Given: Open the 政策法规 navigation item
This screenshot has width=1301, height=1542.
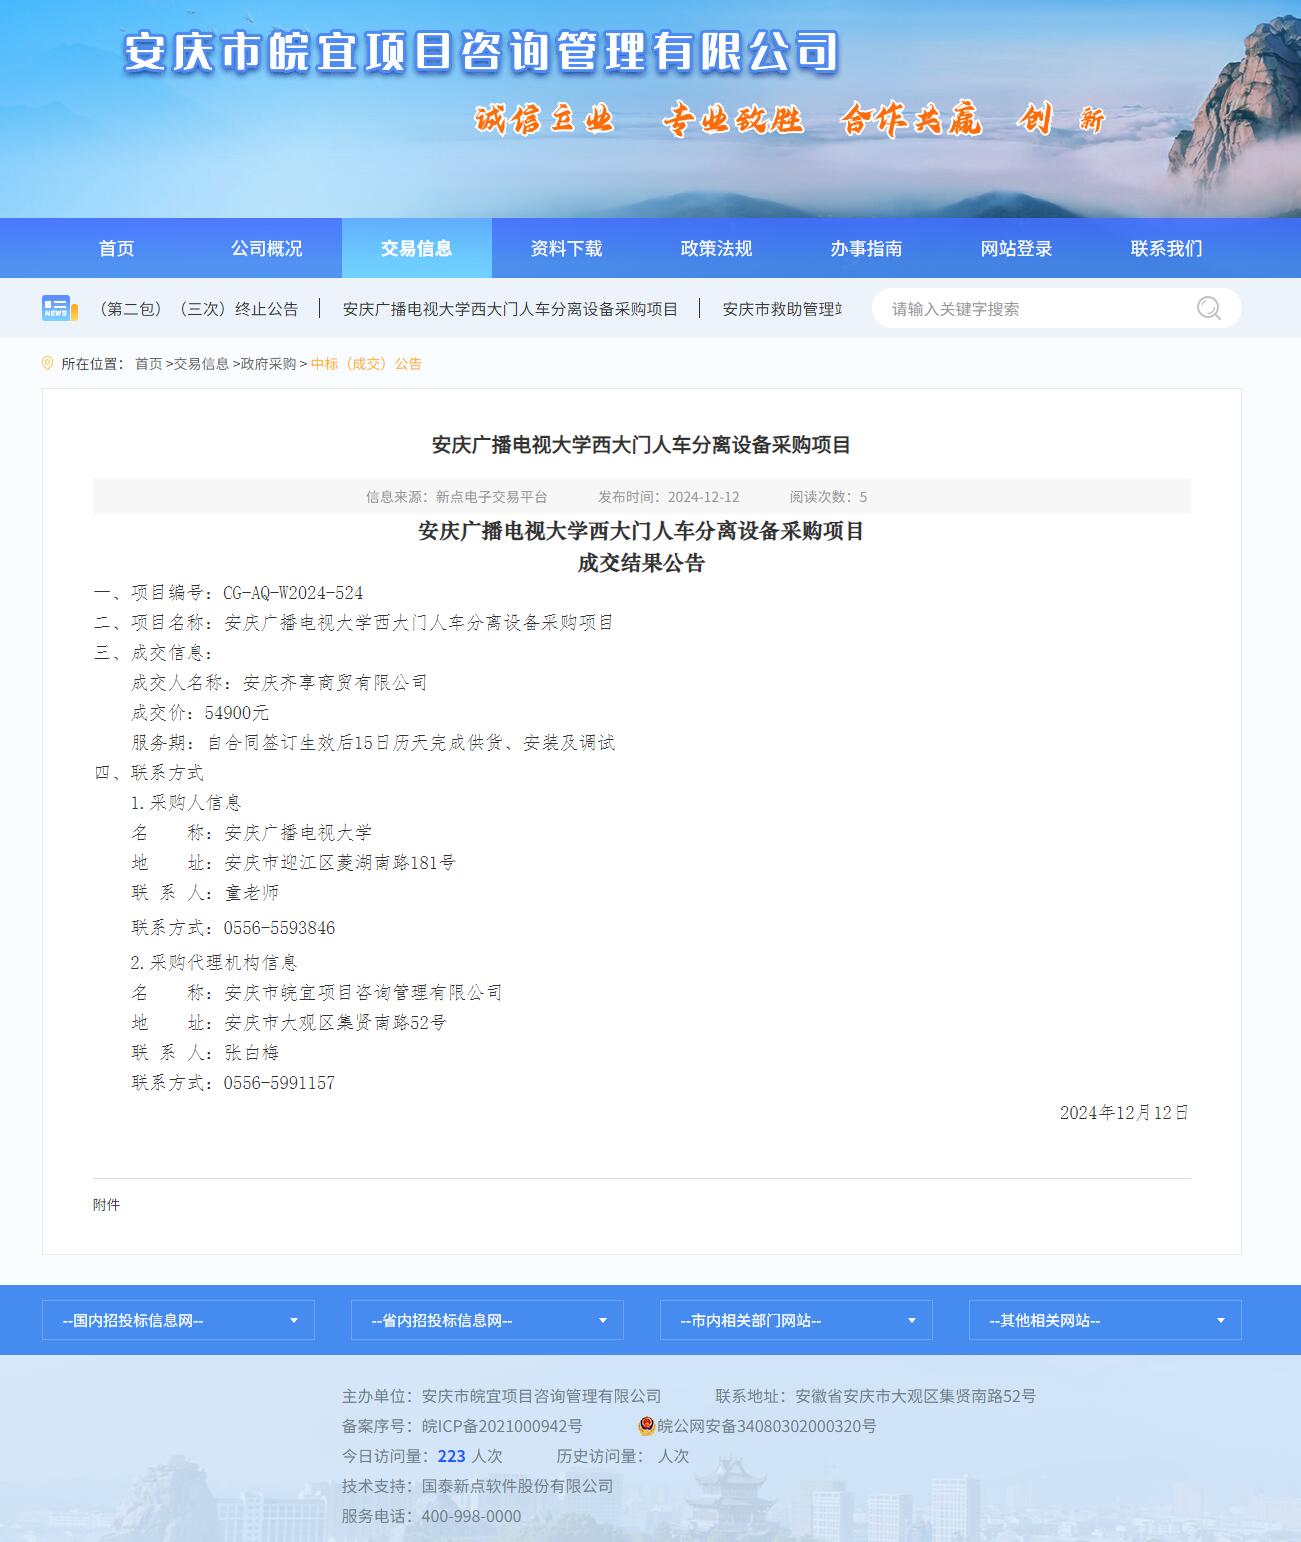Looking at the screenshot, I should [716, 248].
